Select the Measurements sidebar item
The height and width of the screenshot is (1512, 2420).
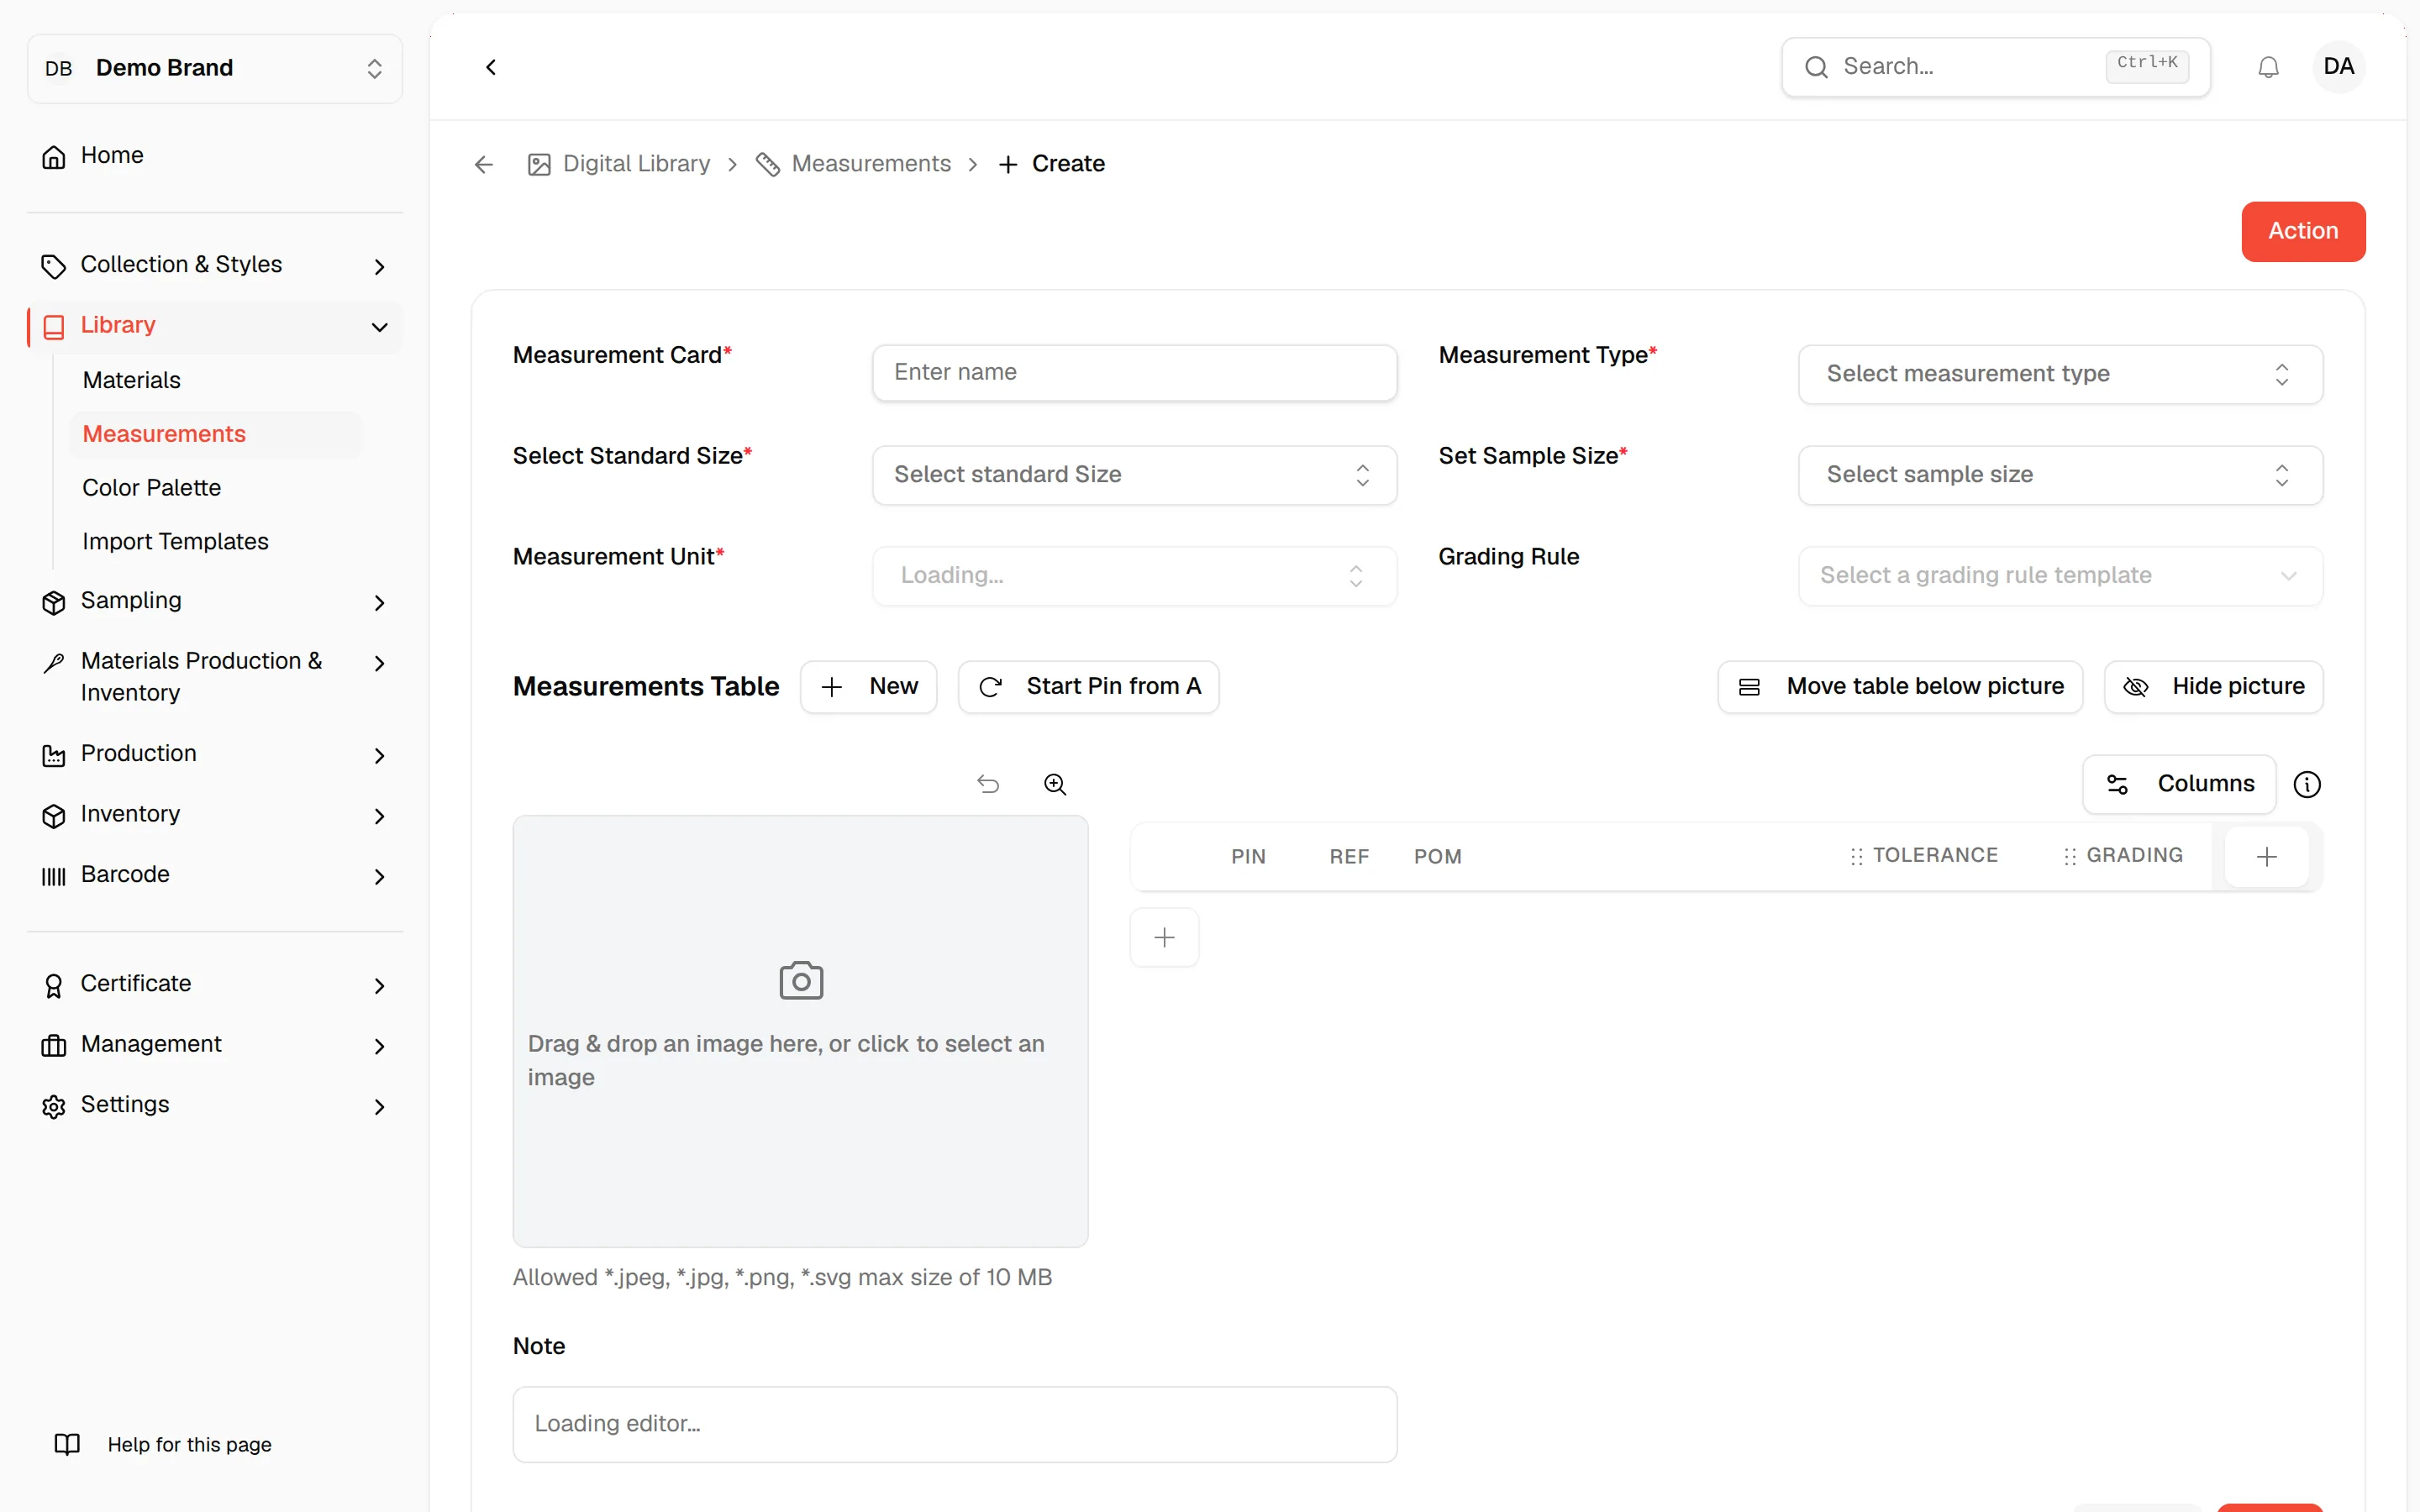(215, 434)
